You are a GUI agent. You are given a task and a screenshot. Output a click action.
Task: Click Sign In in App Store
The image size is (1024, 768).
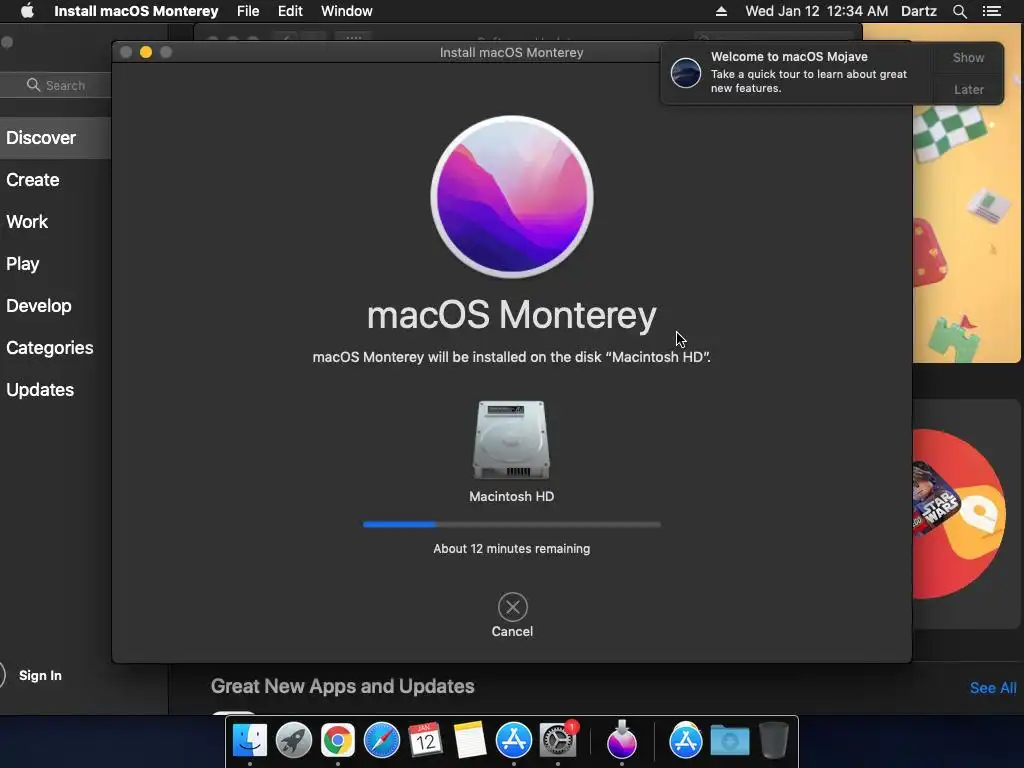[x=40, y=675]
